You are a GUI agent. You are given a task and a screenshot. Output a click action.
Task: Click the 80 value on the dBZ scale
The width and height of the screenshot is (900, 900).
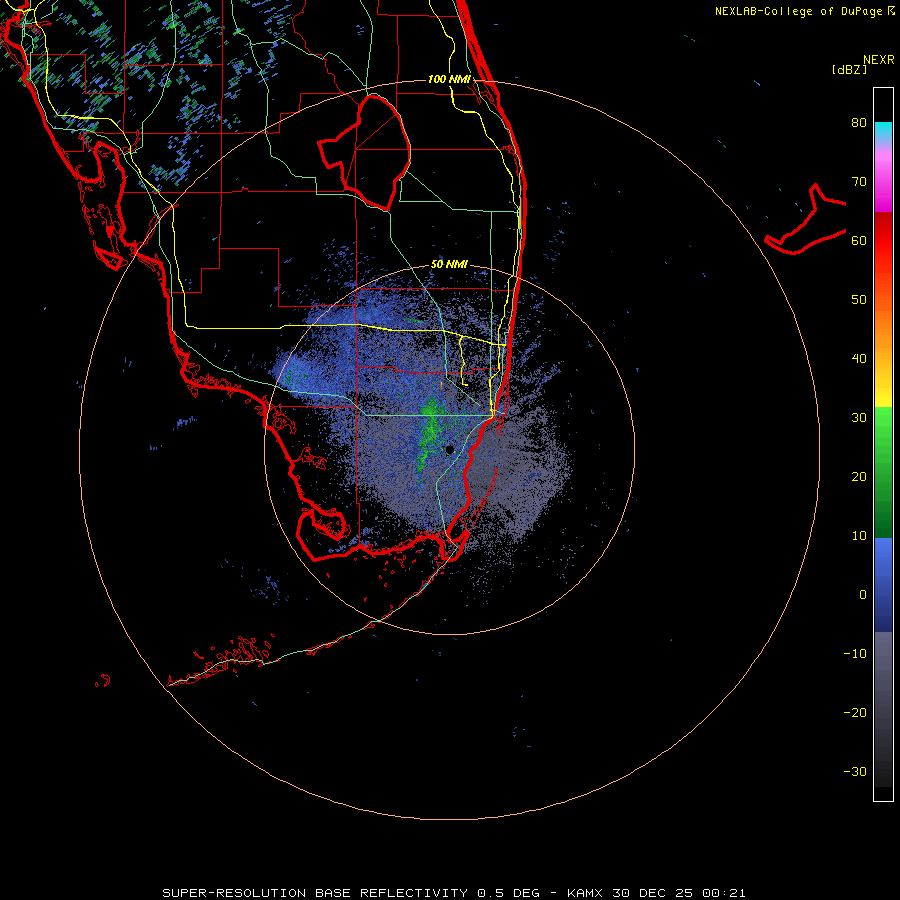pos(859,123)
